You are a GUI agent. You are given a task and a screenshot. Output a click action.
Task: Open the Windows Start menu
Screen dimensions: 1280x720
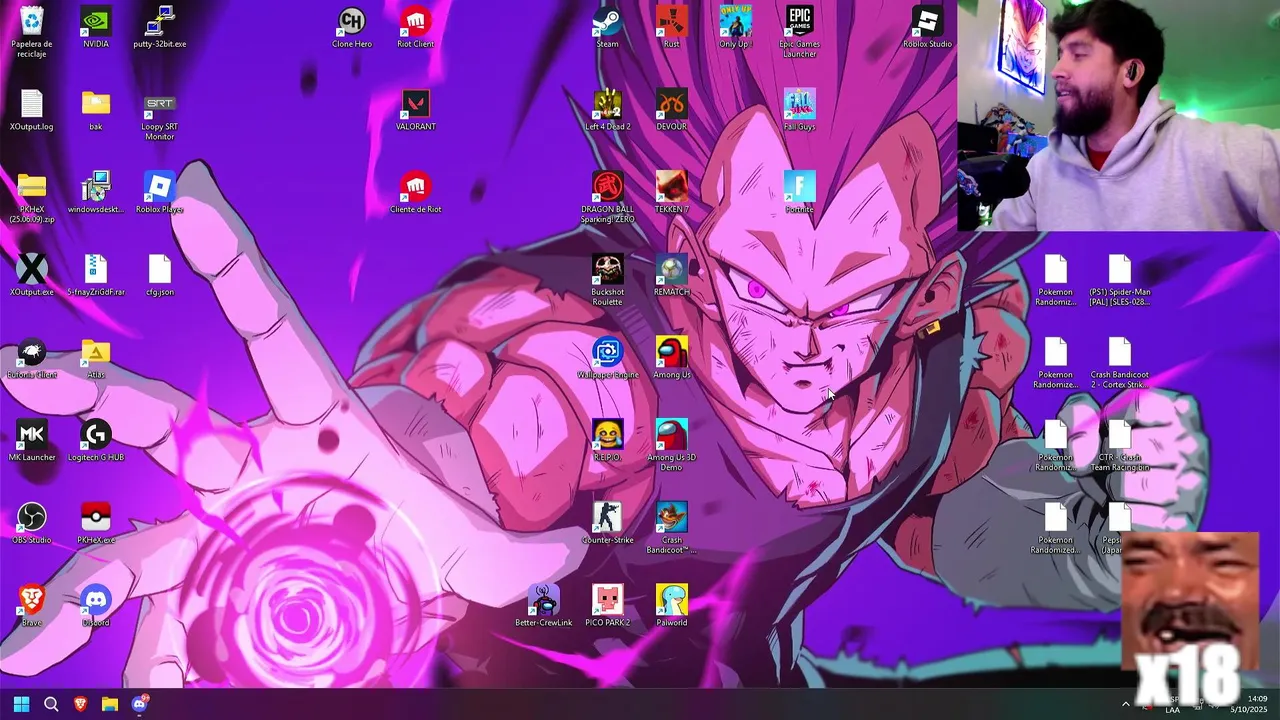pos(22,704)
